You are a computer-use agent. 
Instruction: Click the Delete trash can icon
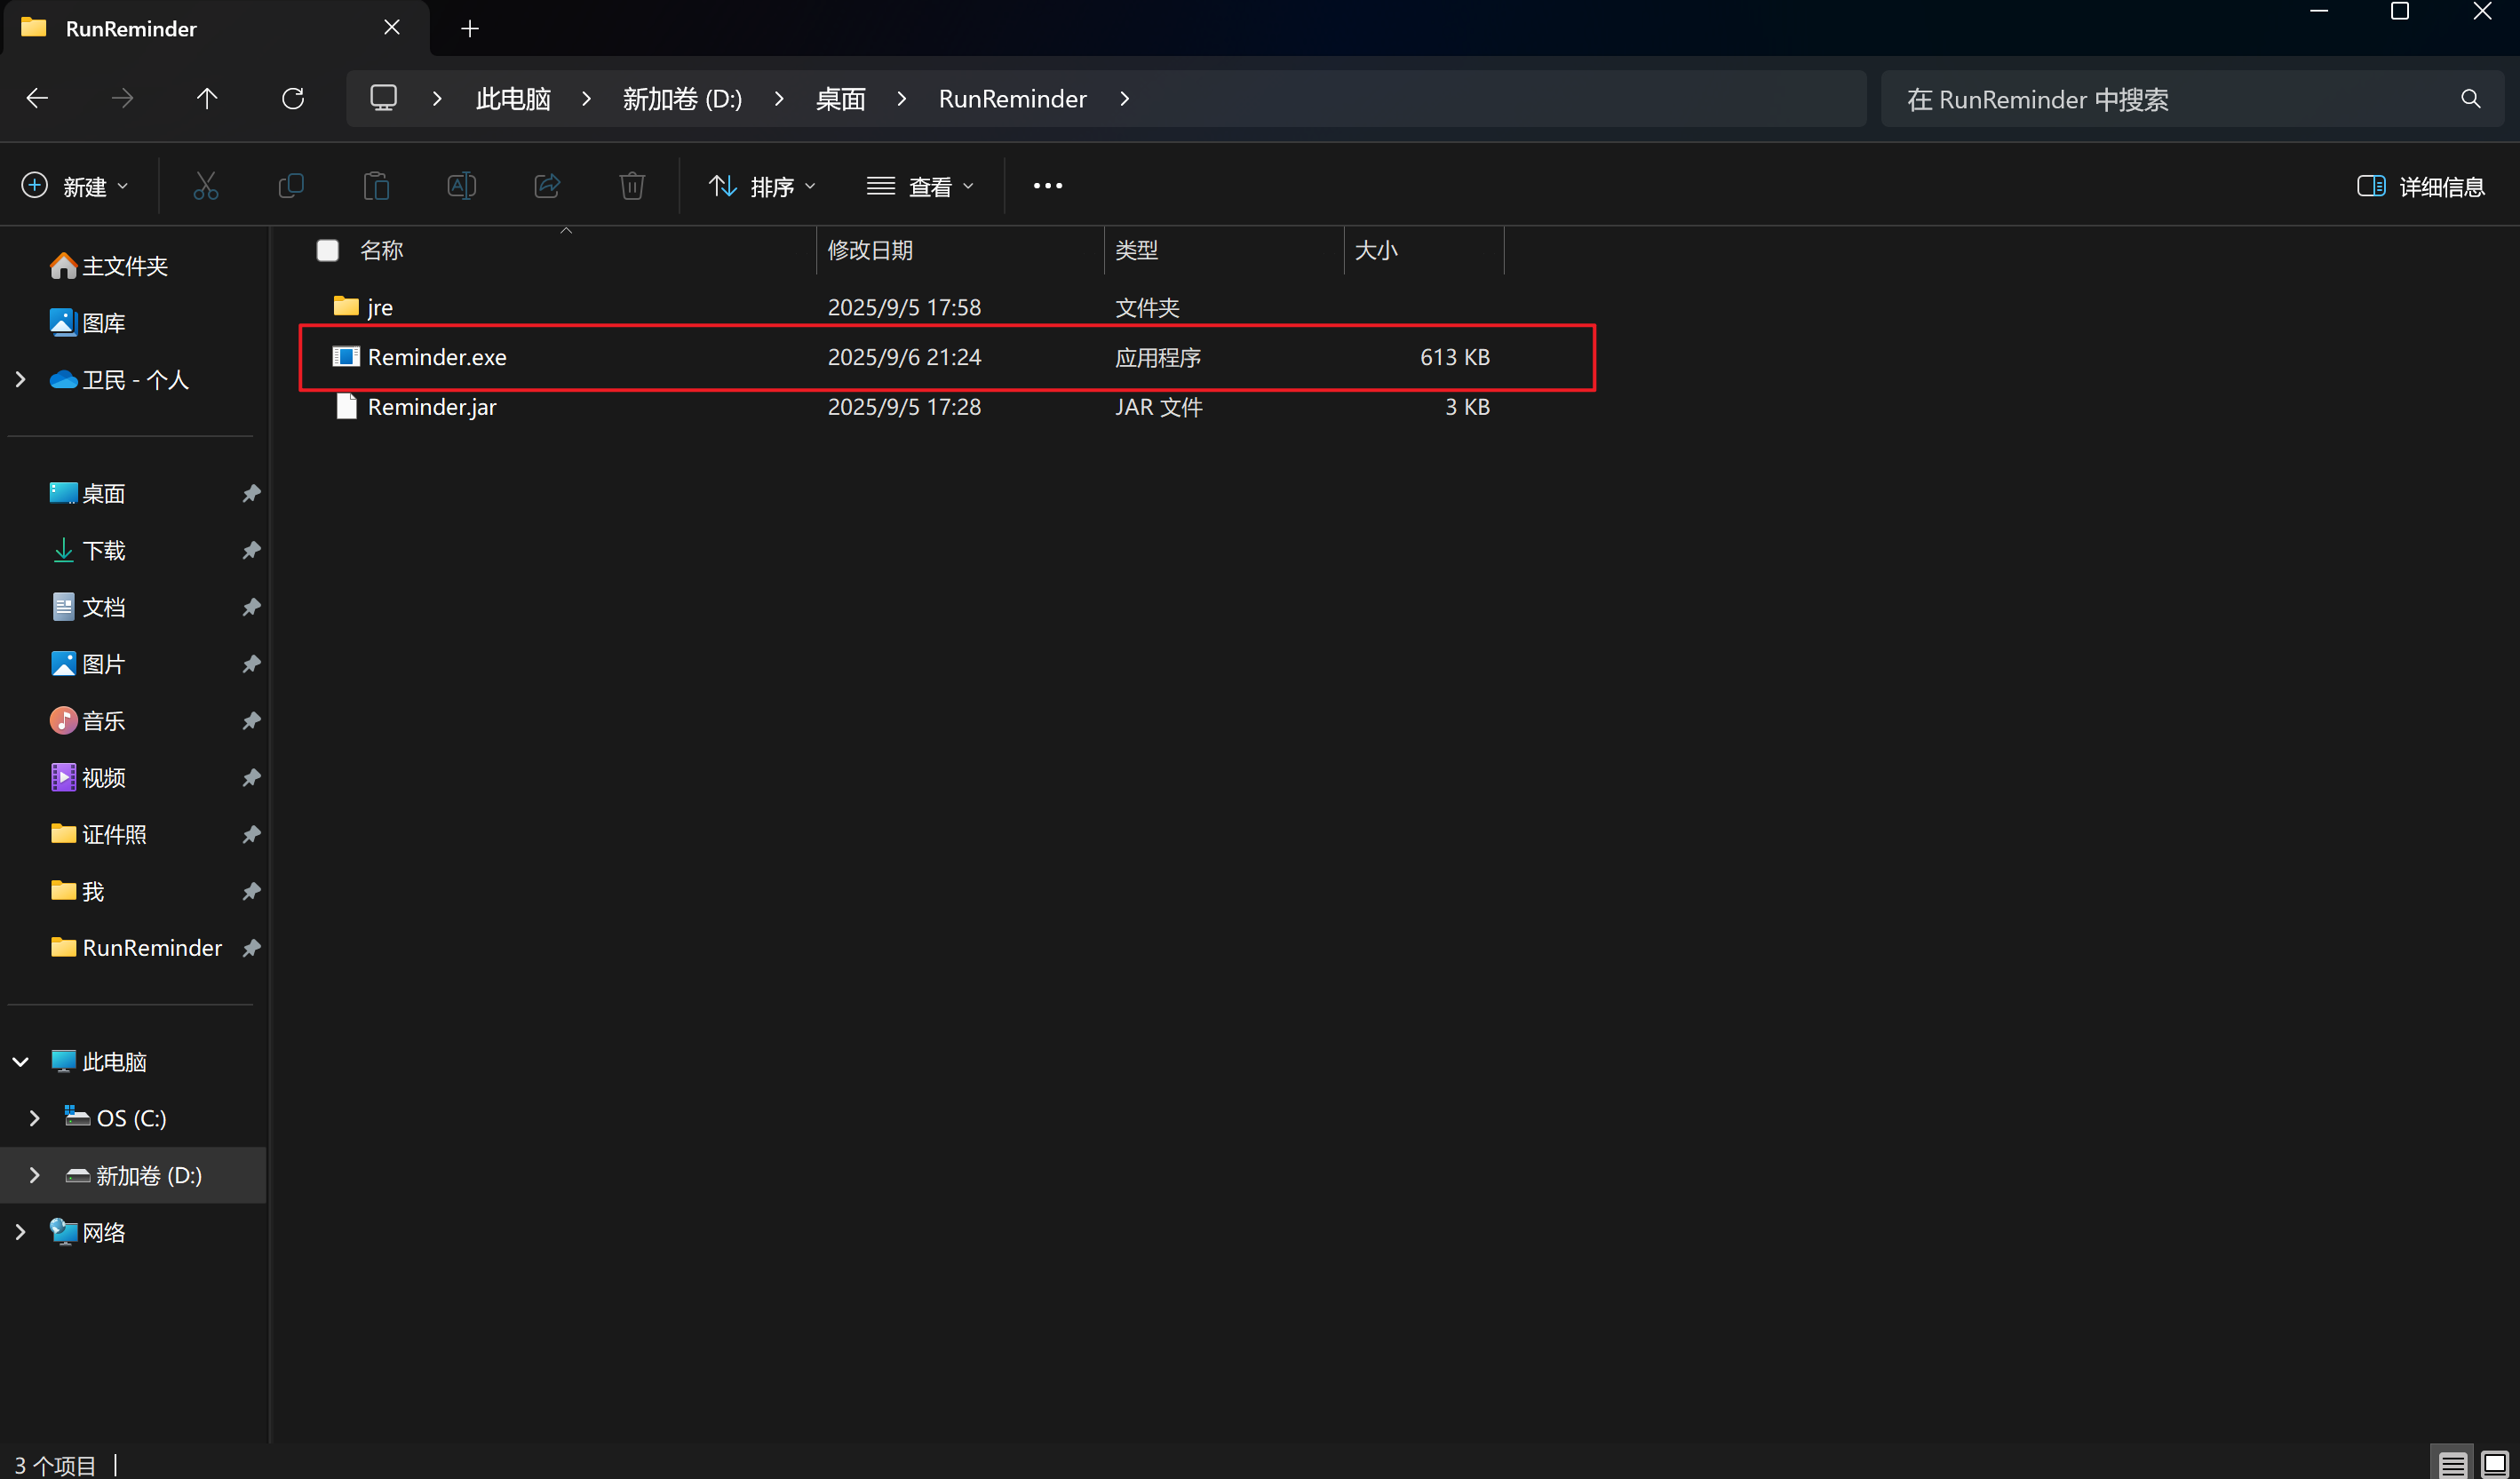pos(632,186)
